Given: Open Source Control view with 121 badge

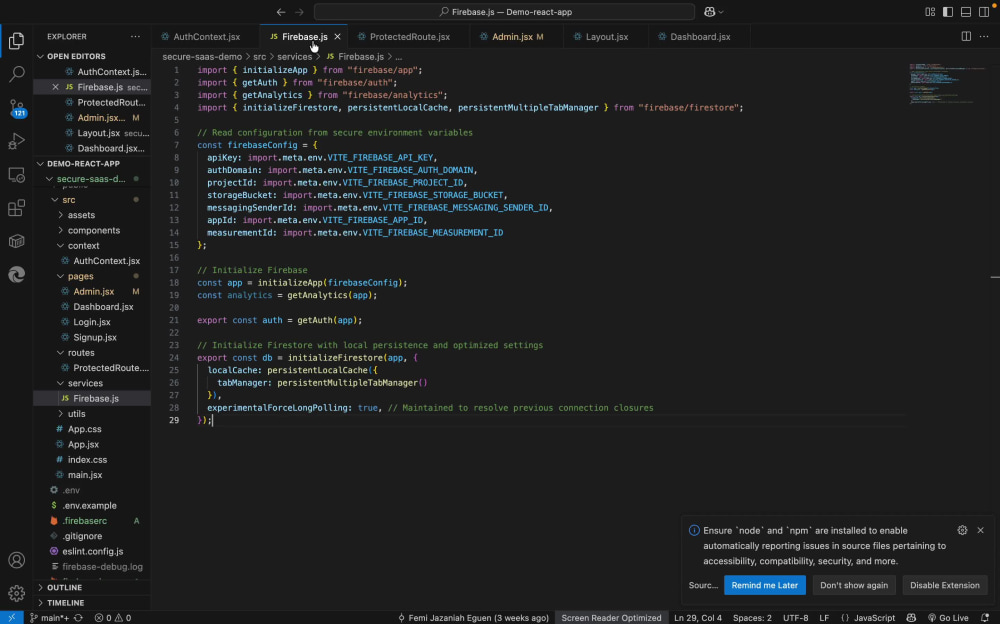Looking at the screenshot, I should (x=17, y=108).
